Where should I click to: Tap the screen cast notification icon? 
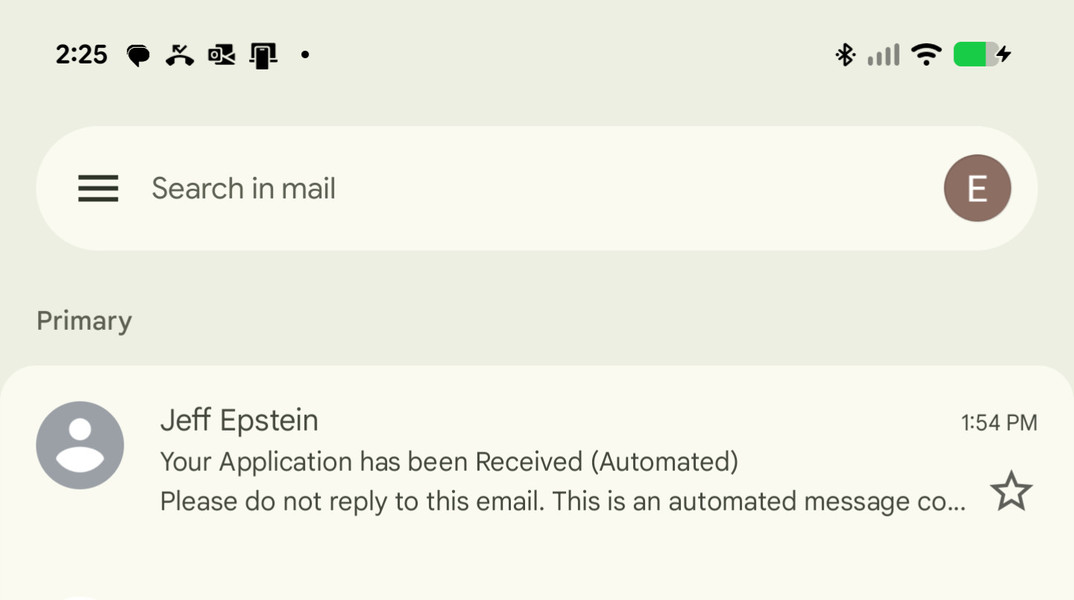coord(263,55)
